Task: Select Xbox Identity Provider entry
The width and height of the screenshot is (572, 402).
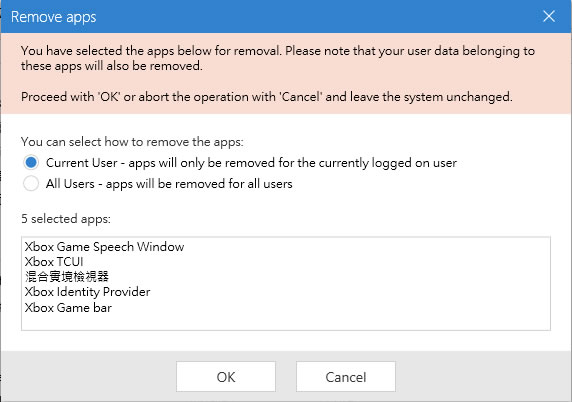Action: click(x=87, y=292)
